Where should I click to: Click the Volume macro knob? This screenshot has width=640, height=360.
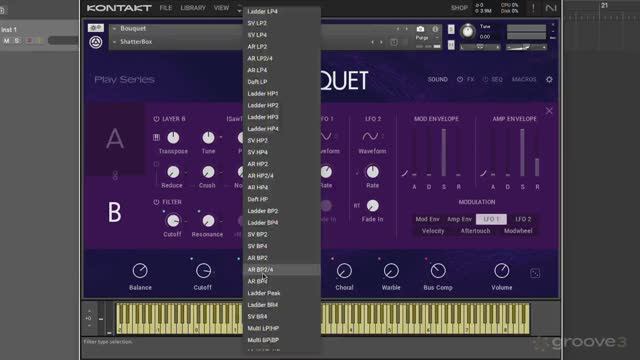click(502, 271)
